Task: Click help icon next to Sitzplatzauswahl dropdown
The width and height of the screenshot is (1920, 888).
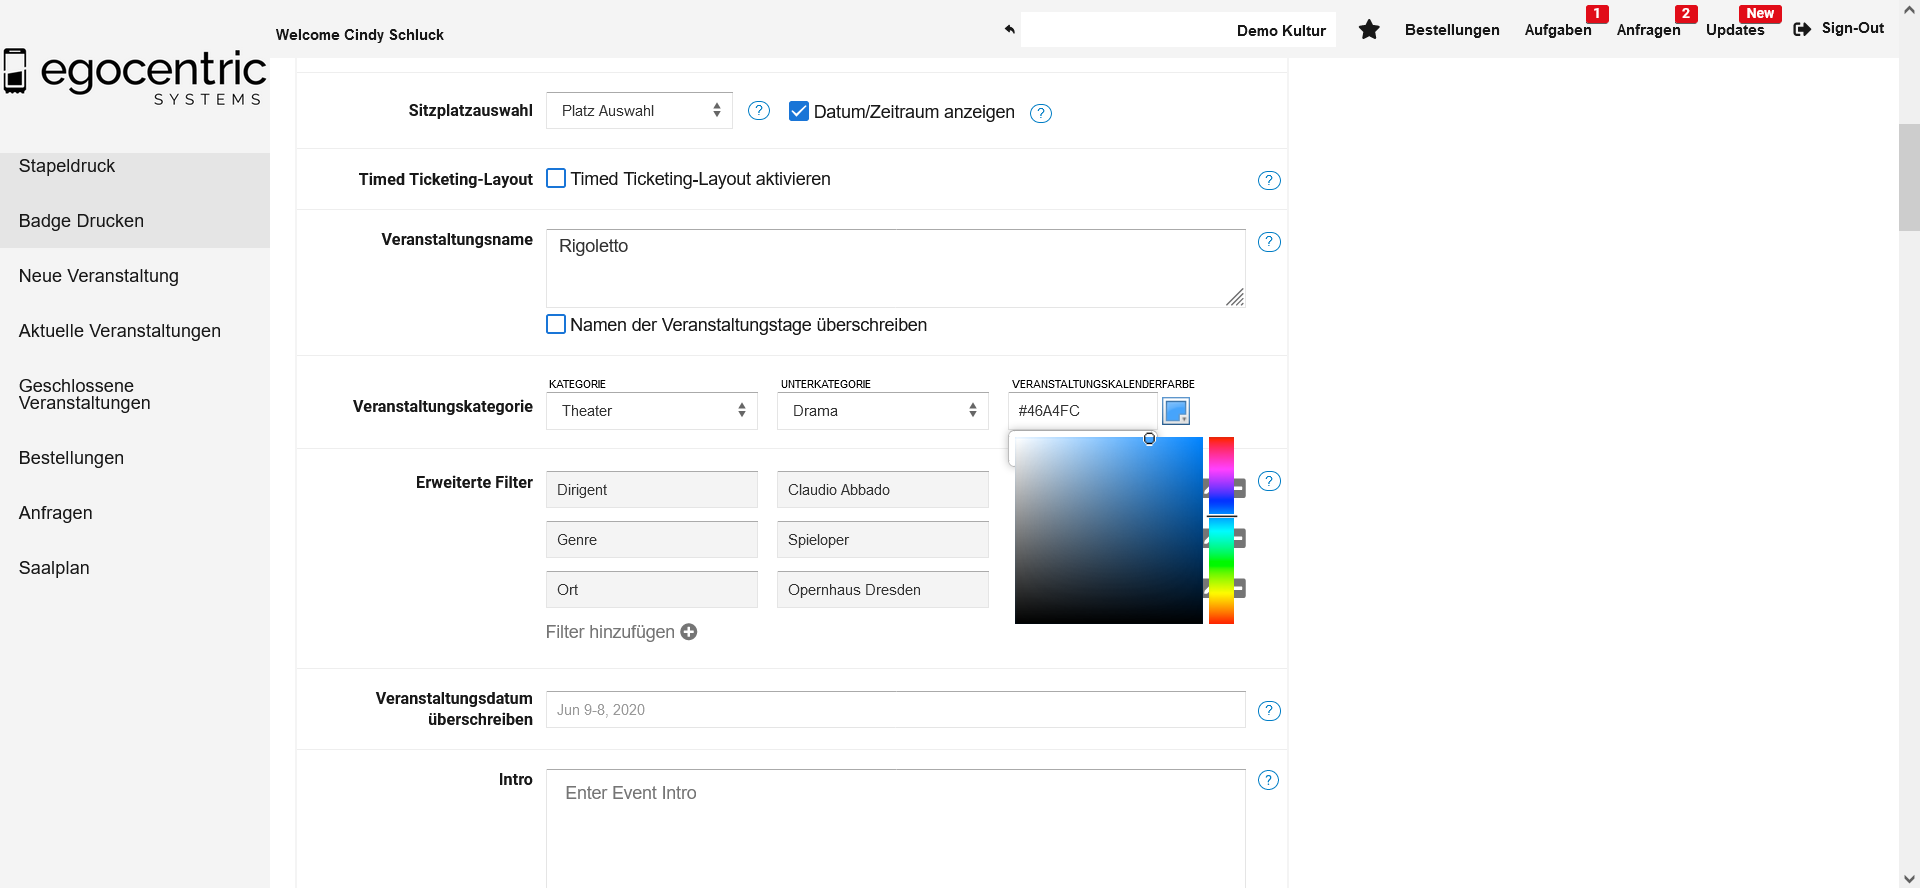Action: pyautogui.click(x=759, y=111)
